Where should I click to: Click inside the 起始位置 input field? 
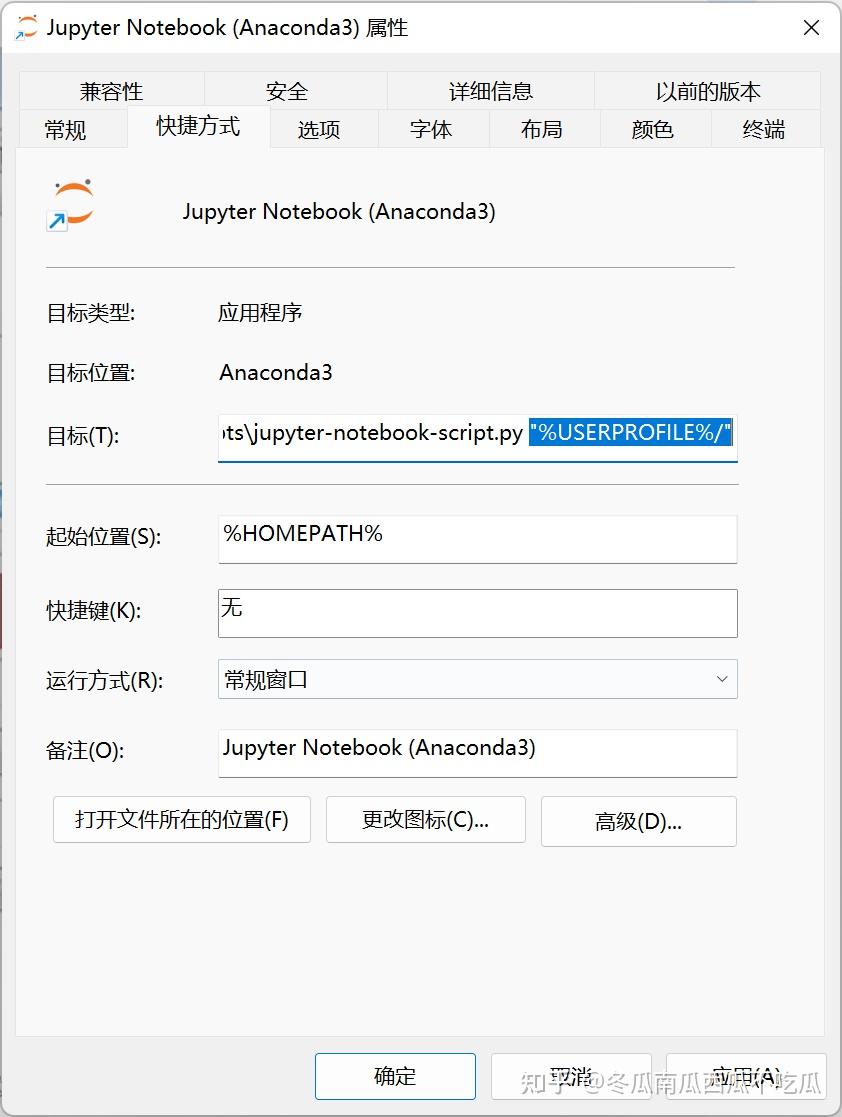pos(477,539)
